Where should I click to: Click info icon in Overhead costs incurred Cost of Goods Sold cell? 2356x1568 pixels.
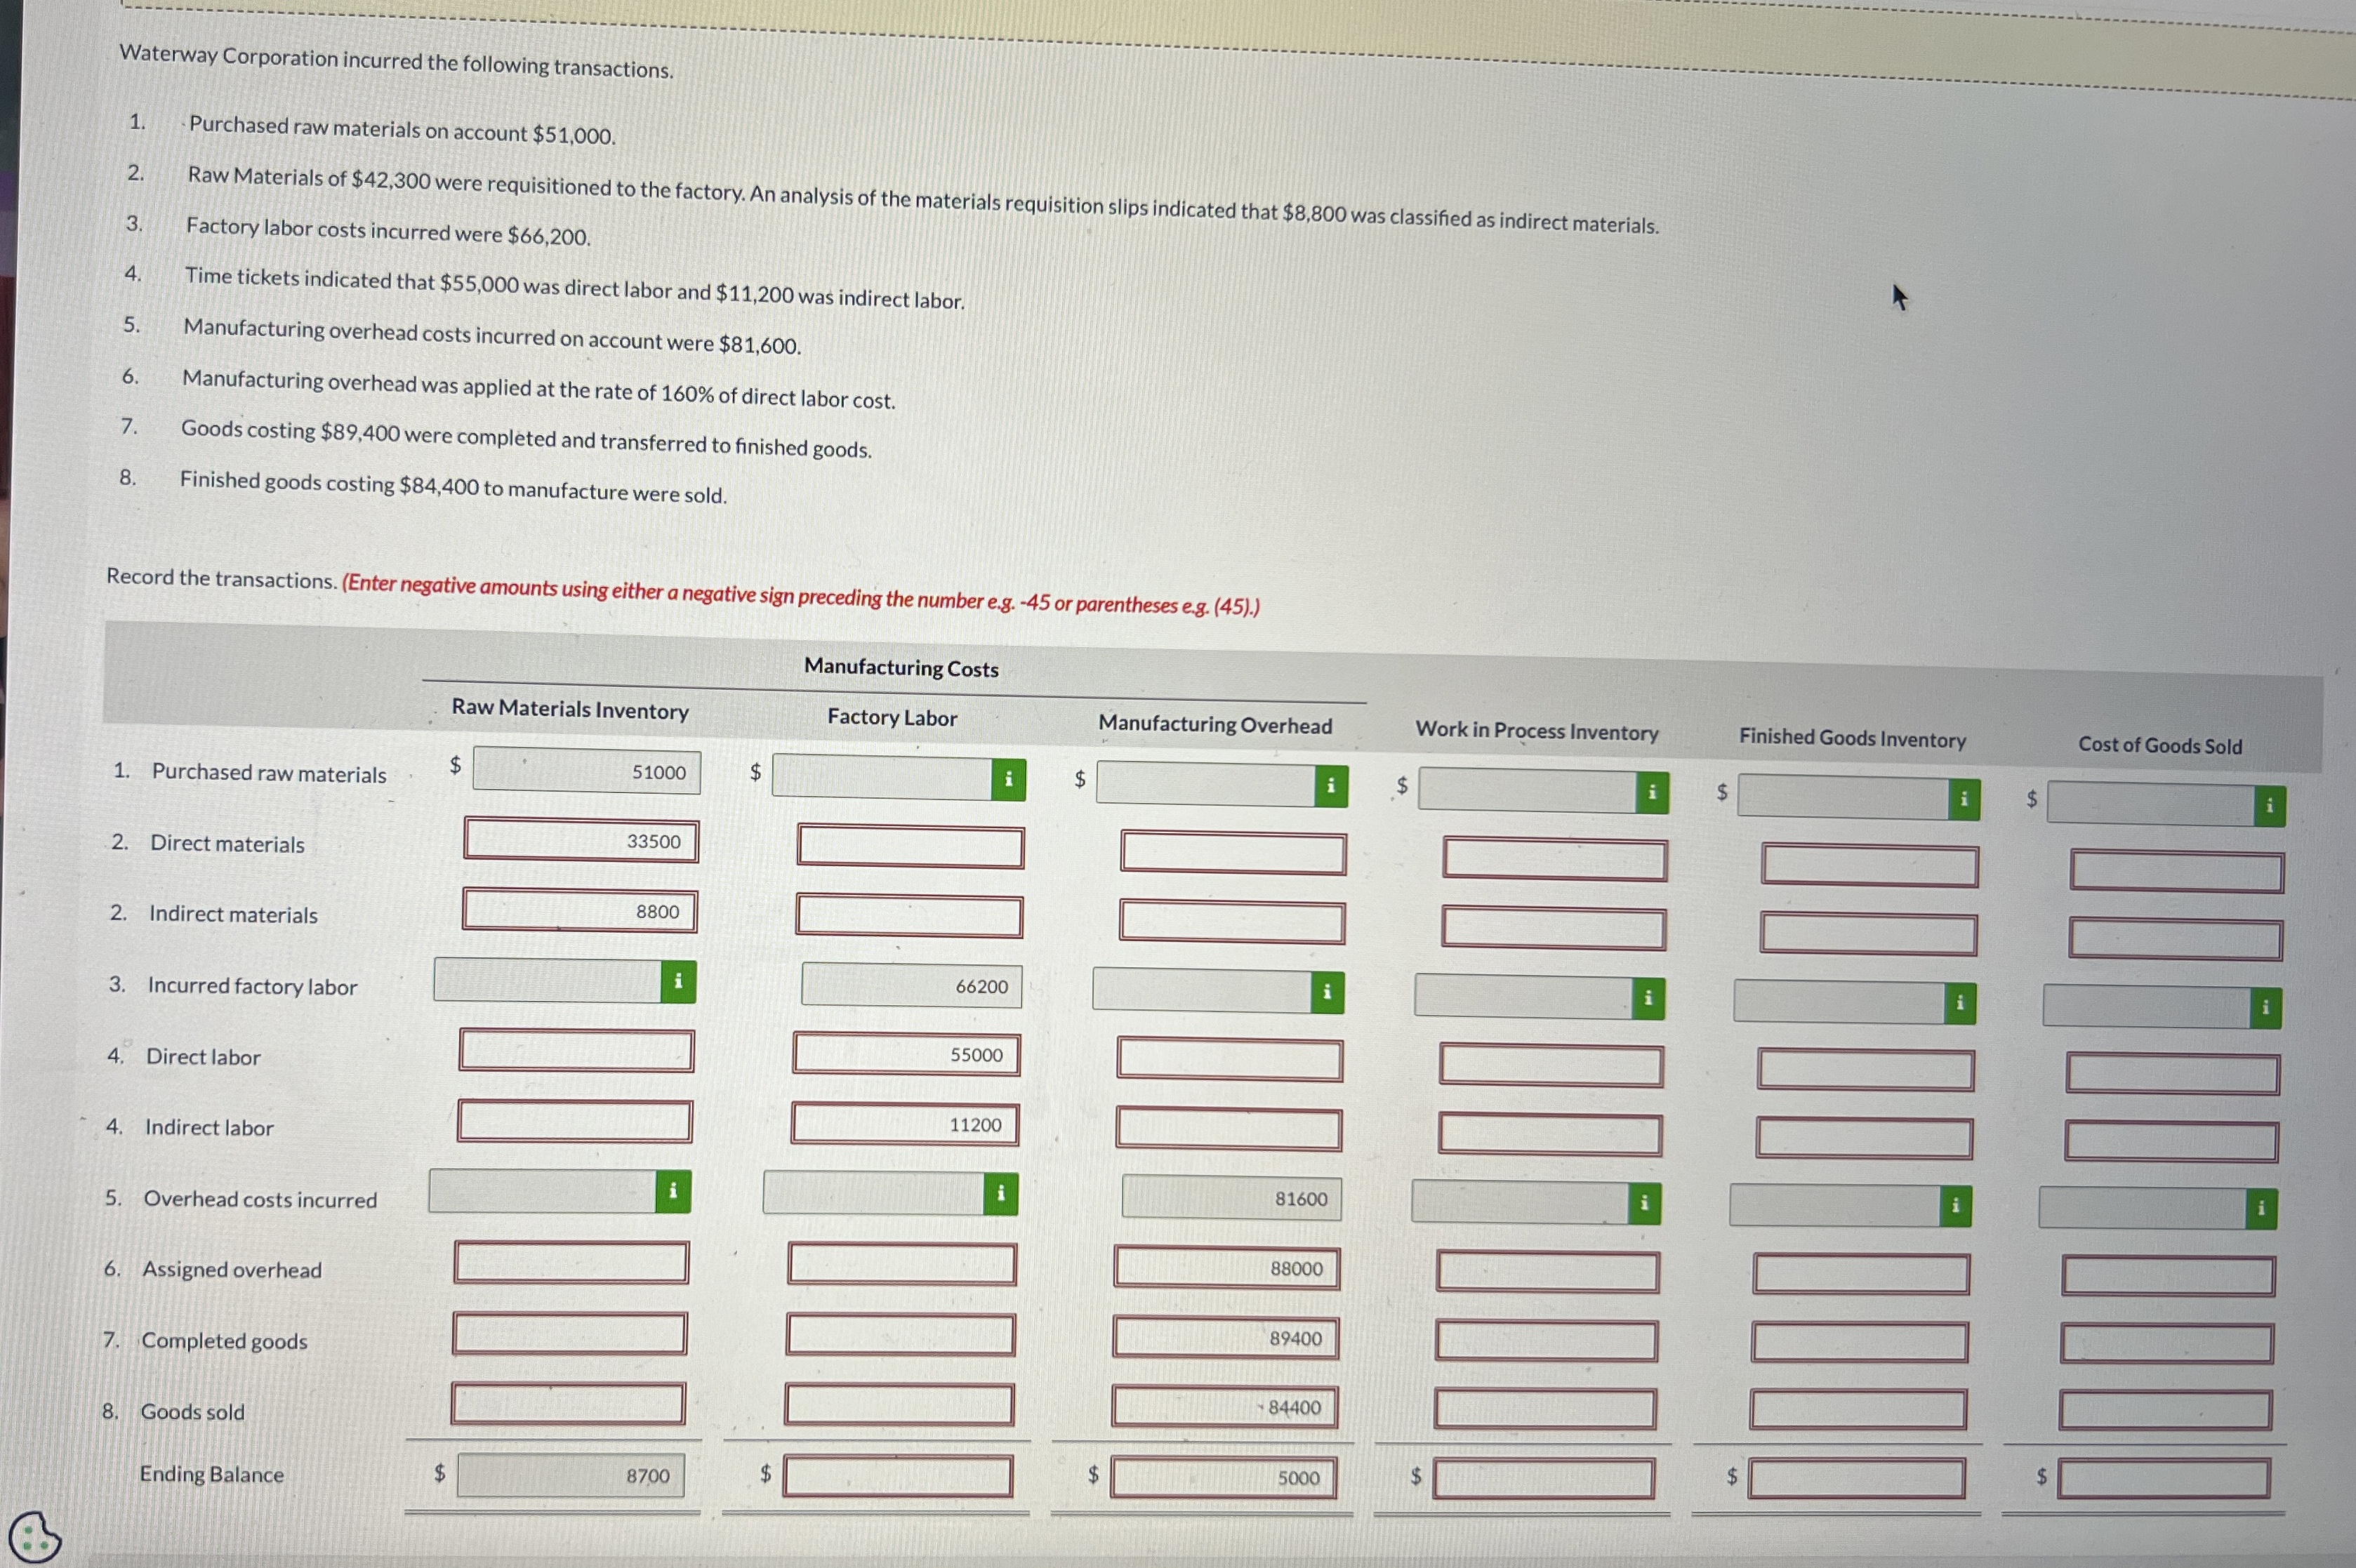(2261, 1209)
